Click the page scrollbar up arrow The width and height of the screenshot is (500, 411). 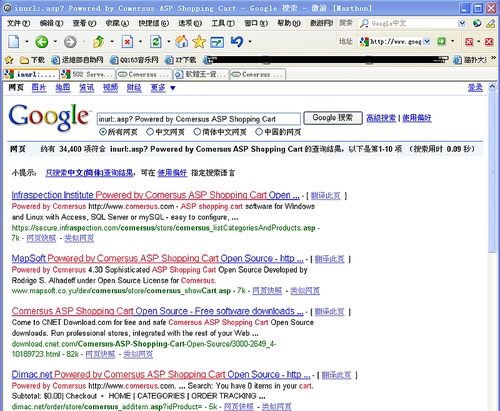493,87
